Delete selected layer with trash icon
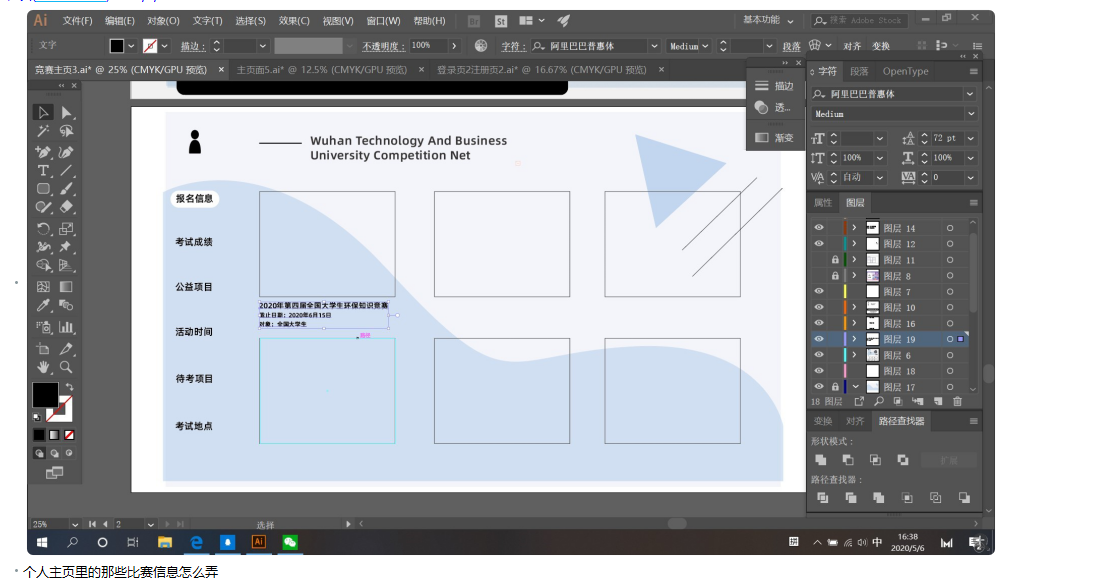 pos(957,401)
